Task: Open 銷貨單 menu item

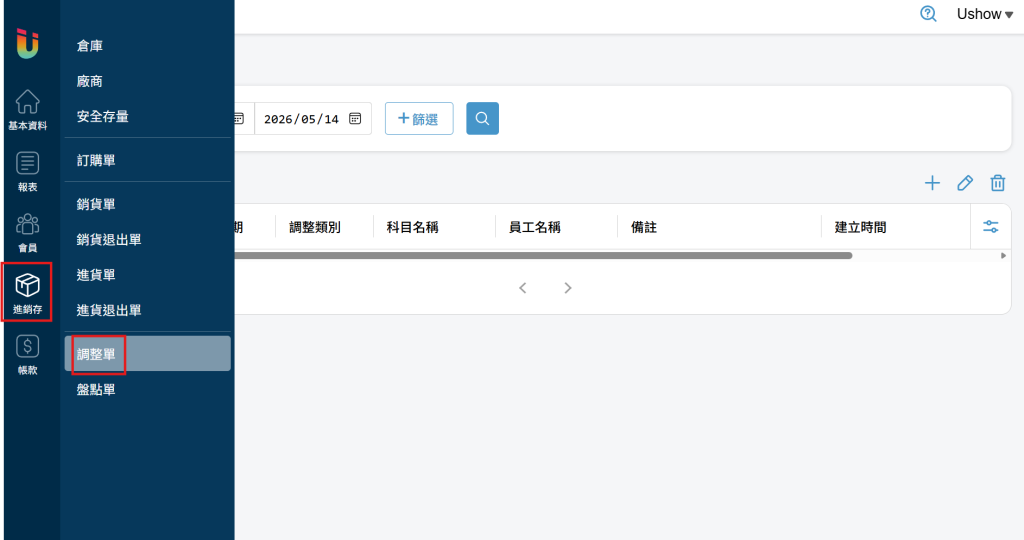Action: pyautogui.click(x=148, y=204)
